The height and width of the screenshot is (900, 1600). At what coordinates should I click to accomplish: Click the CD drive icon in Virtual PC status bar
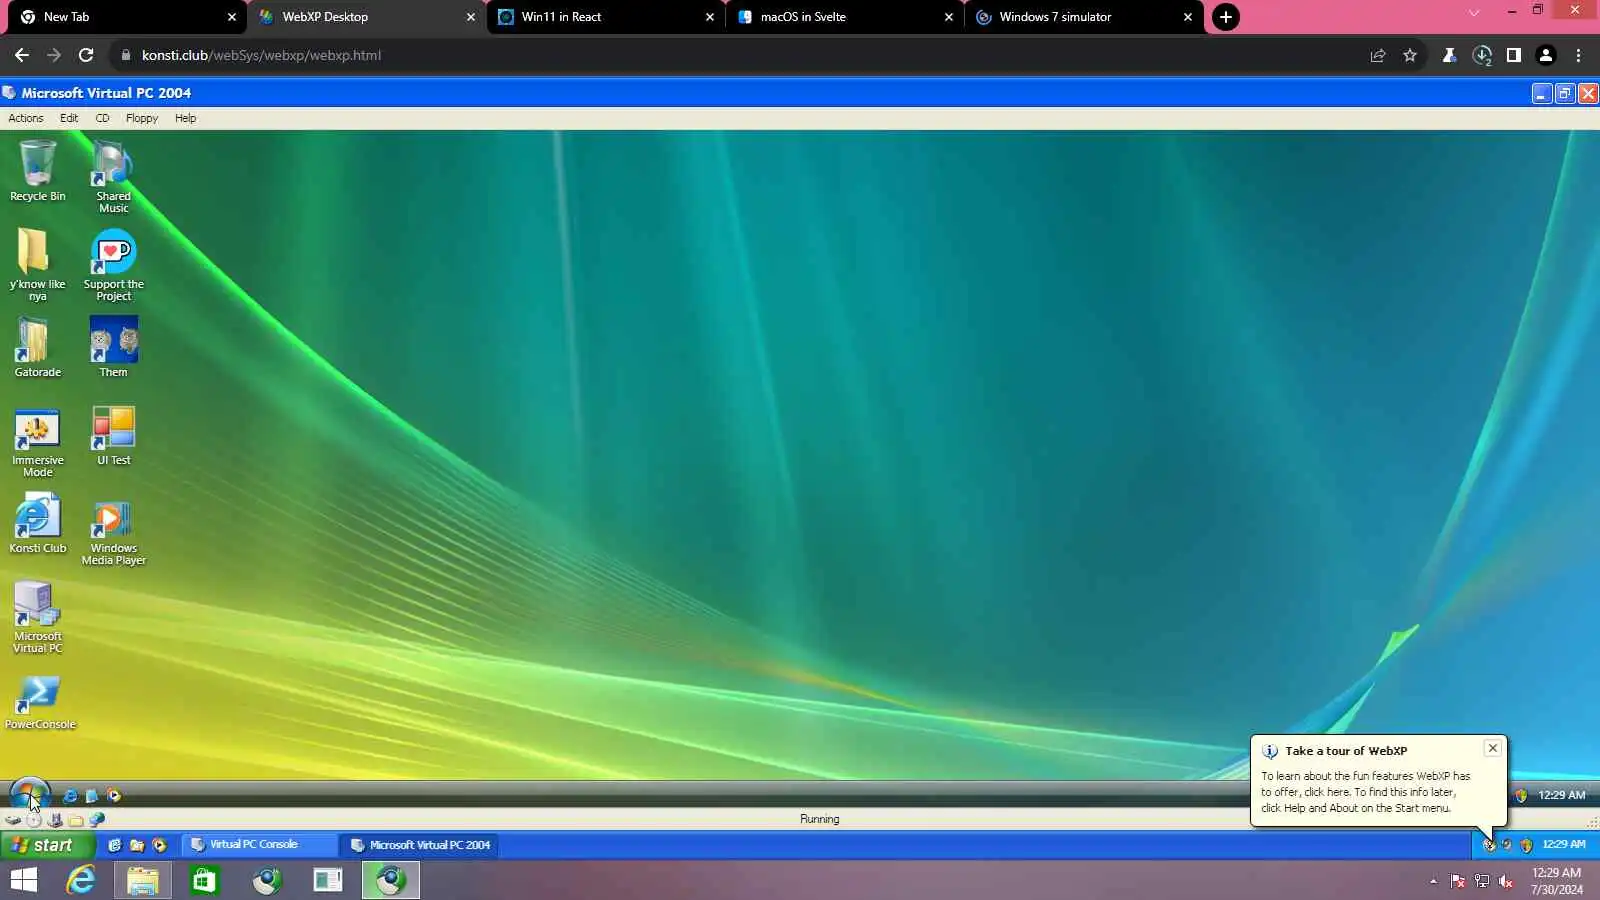34,820
